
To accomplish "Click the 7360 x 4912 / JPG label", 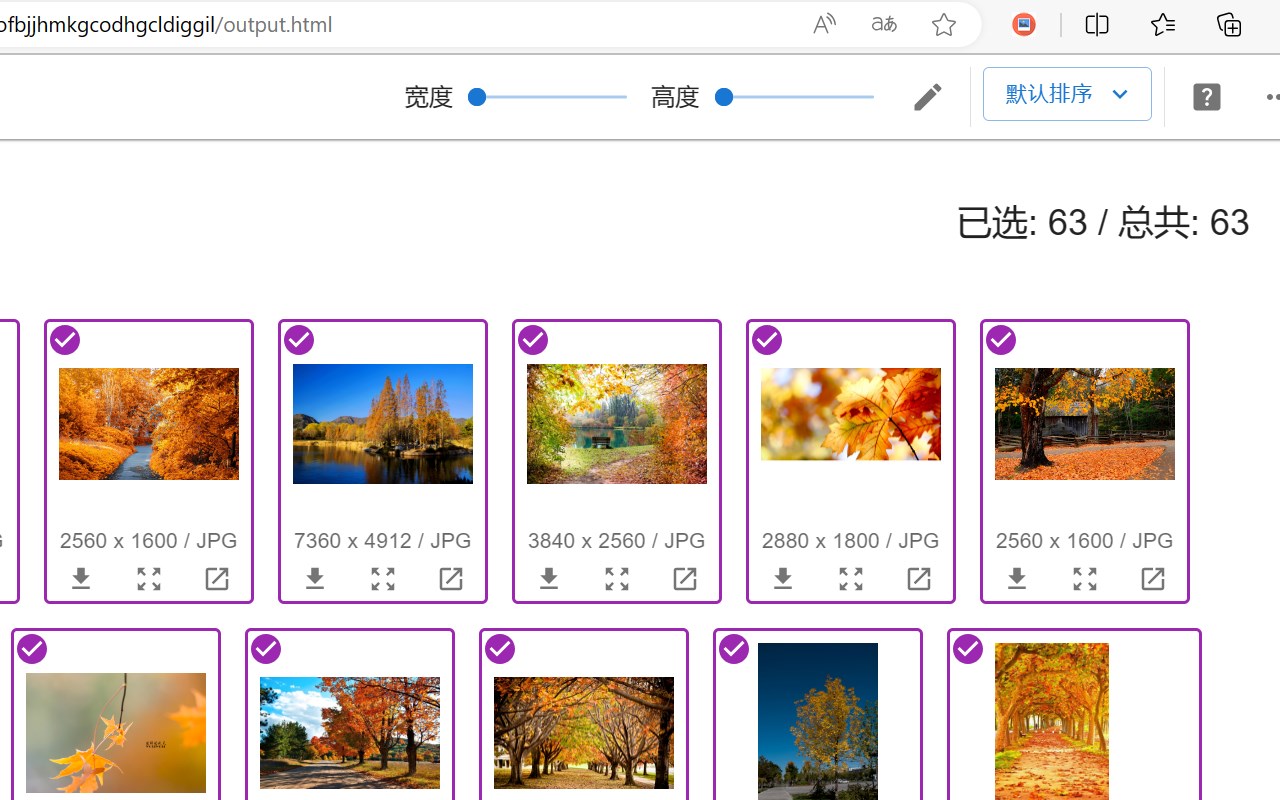I will click(x=383, y=541).
